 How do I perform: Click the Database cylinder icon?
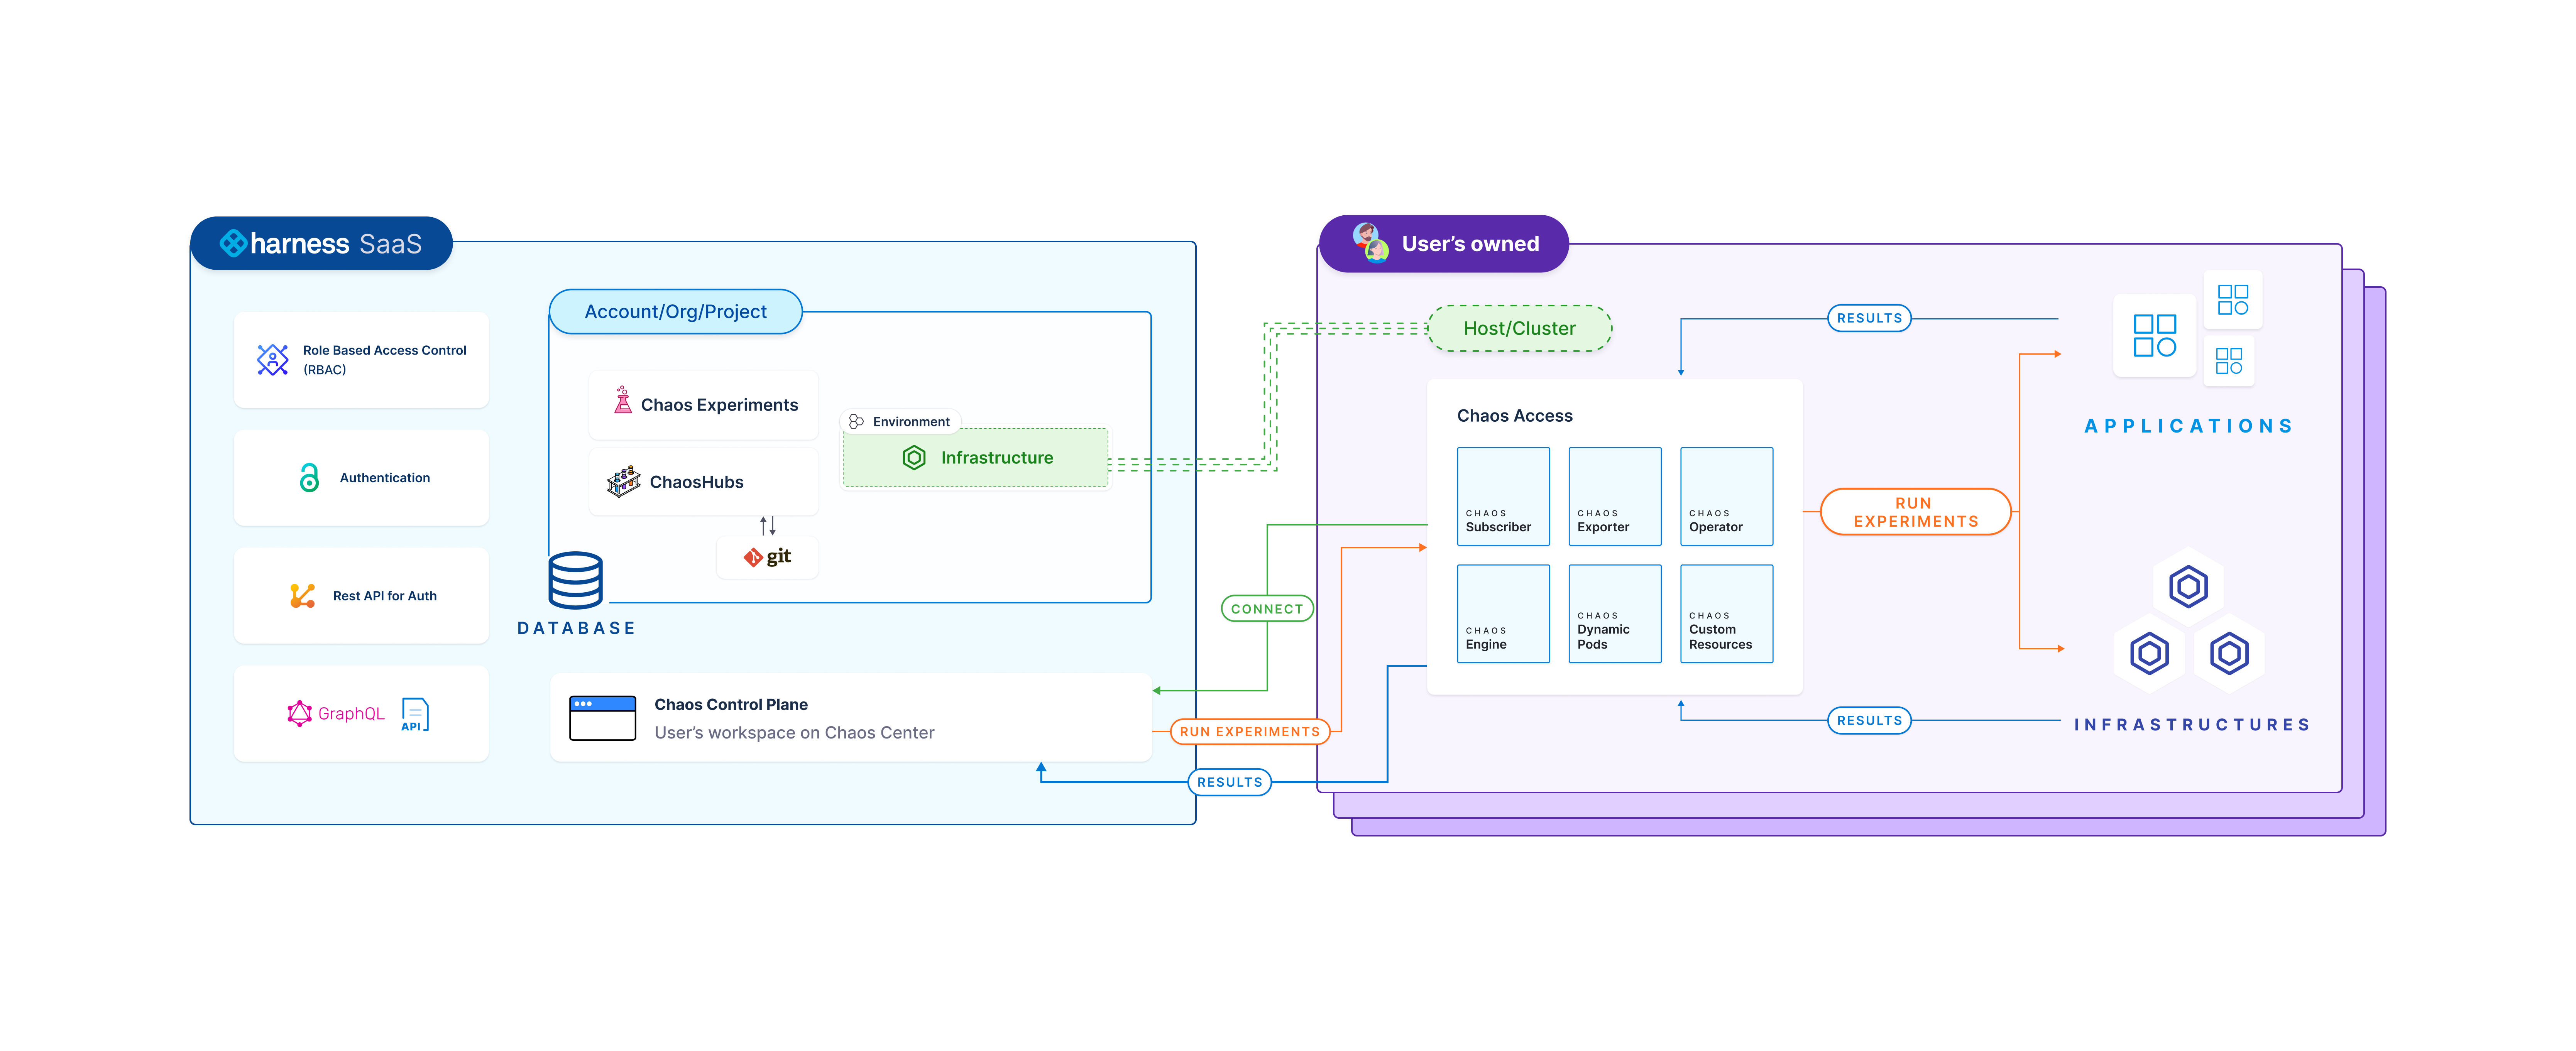[576, 580]
